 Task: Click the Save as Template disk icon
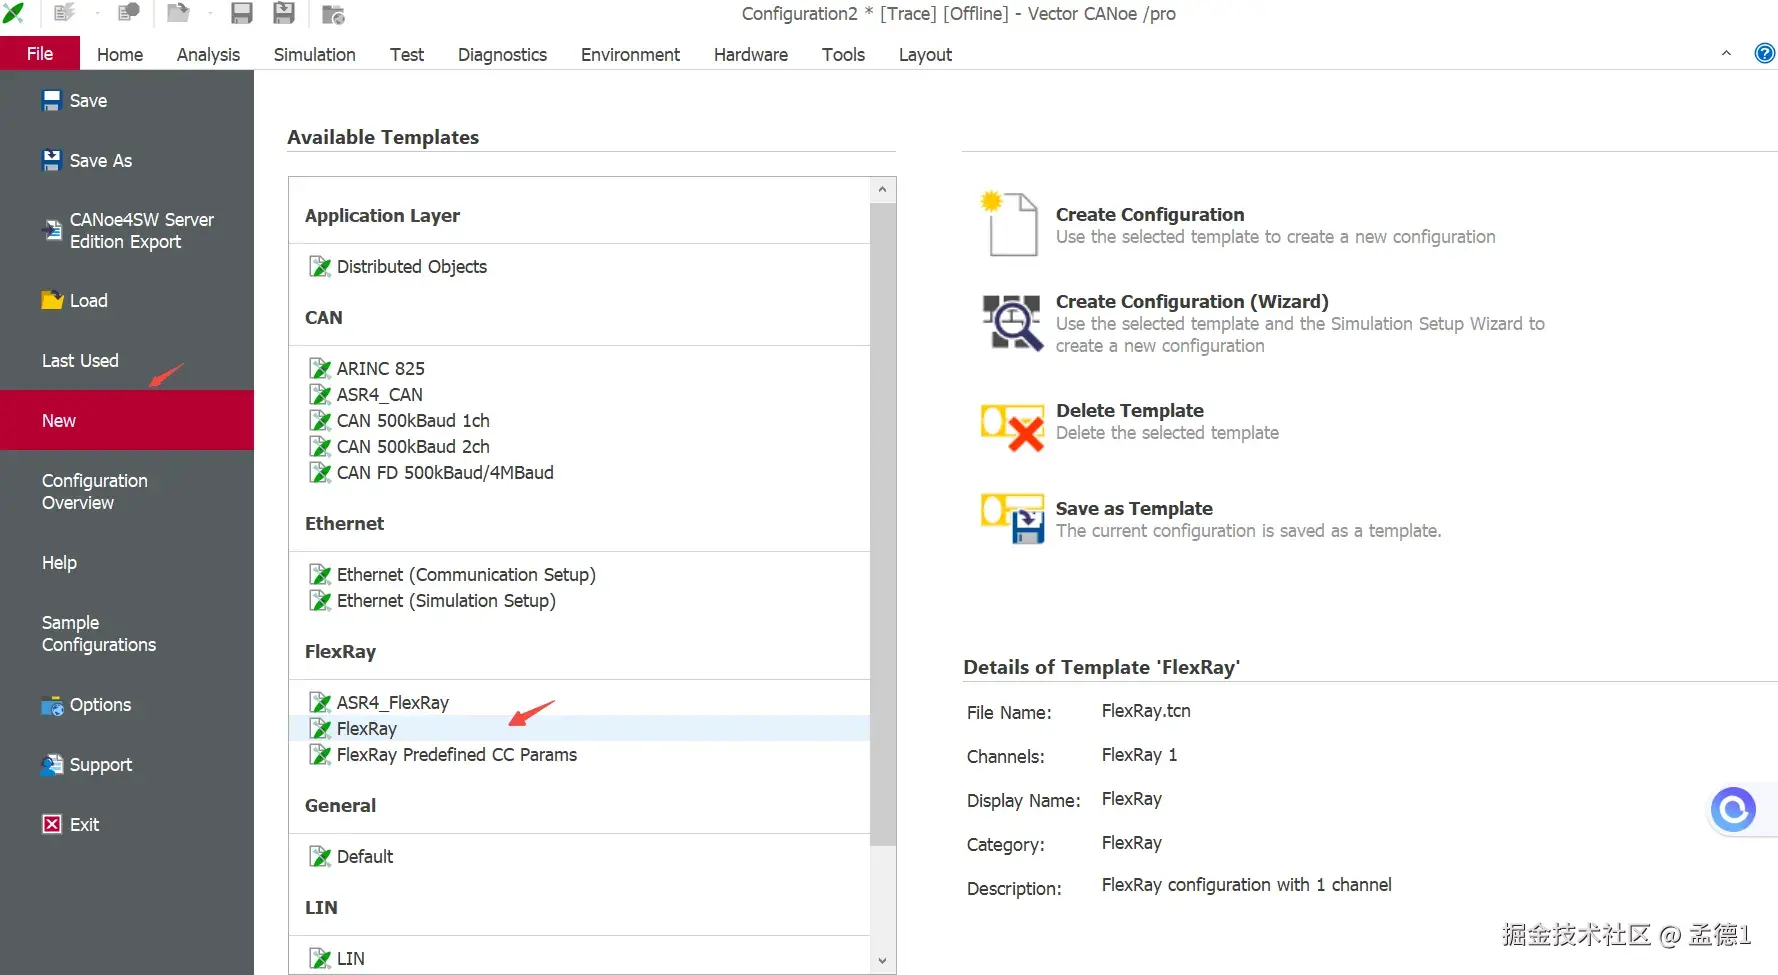1012,518
